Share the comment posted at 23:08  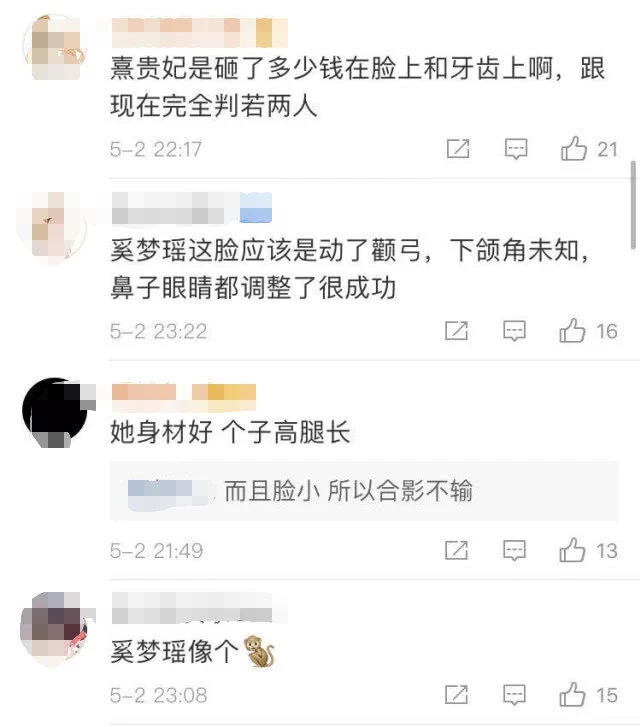(456, 695)
